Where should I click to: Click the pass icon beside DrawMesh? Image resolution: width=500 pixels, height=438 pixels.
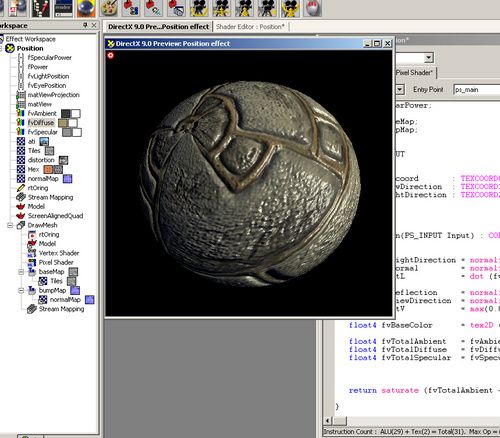click(x=21, y=225)
